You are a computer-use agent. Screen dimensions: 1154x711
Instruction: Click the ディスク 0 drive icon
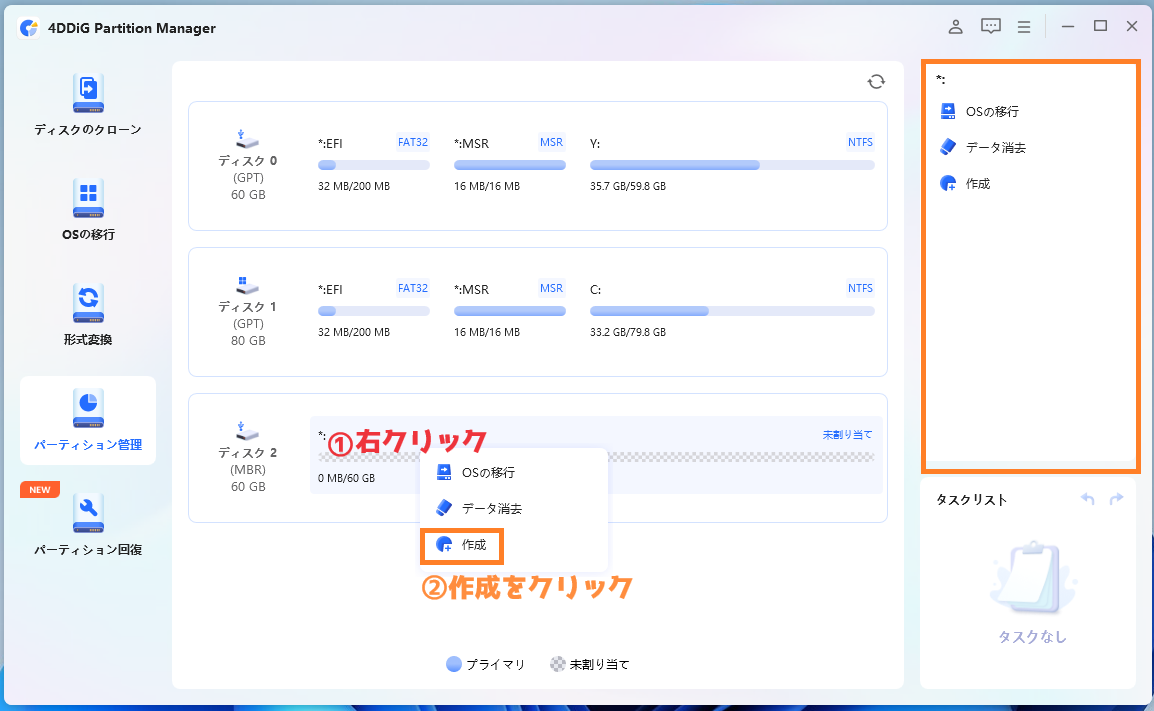coord(247,139)
